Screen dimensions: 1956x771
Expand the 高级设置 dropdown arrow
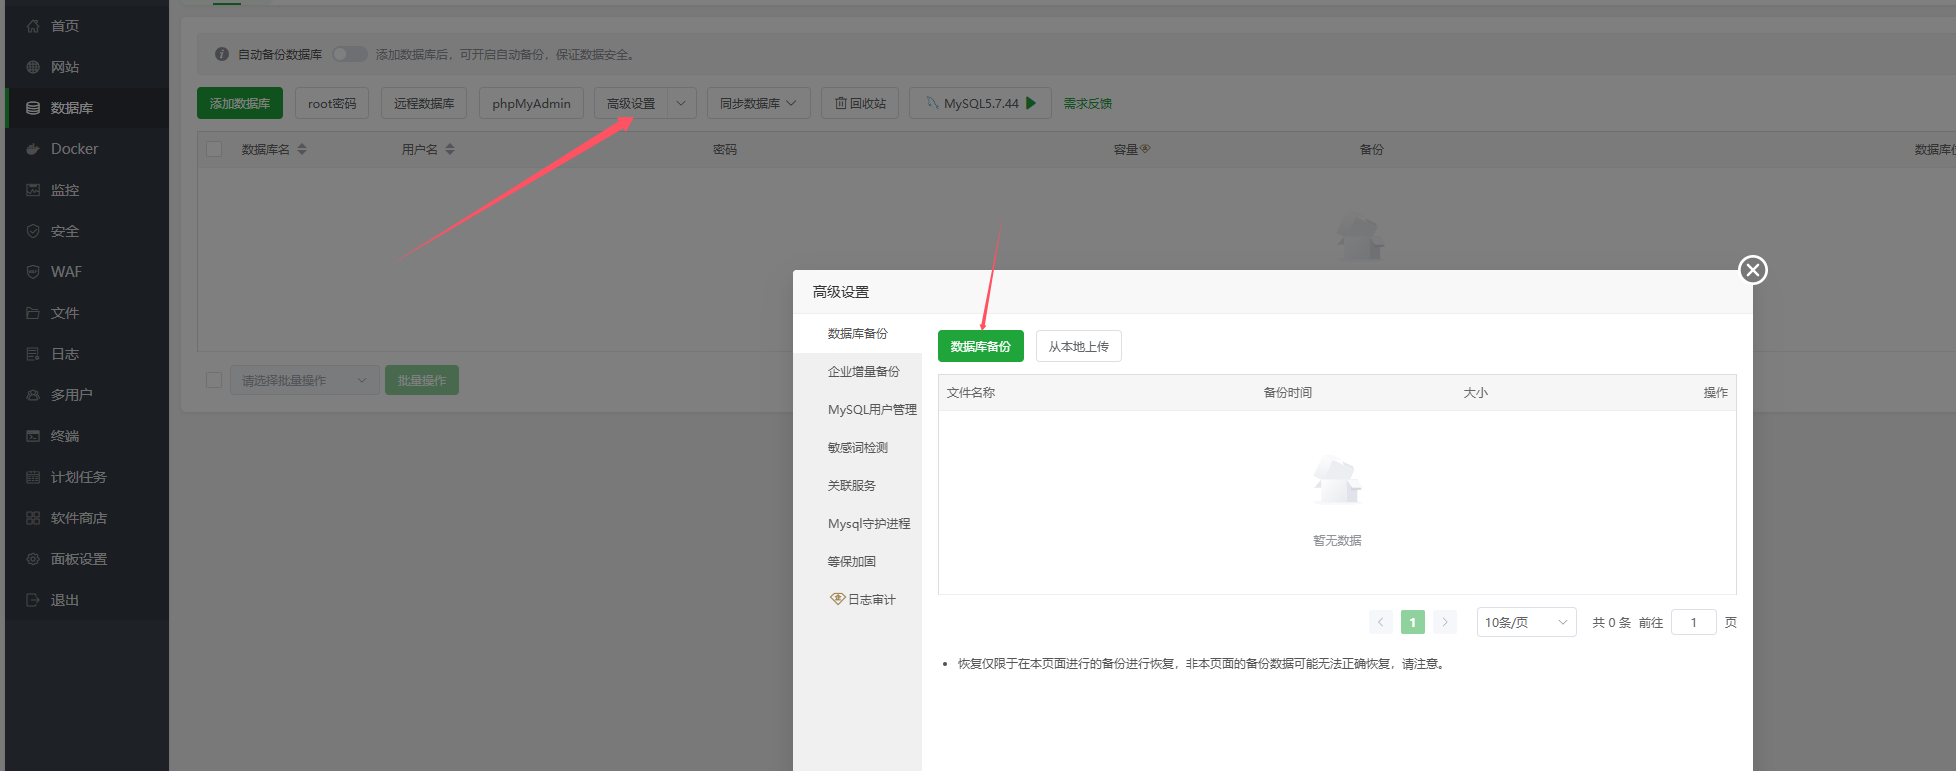click(681, 103)
